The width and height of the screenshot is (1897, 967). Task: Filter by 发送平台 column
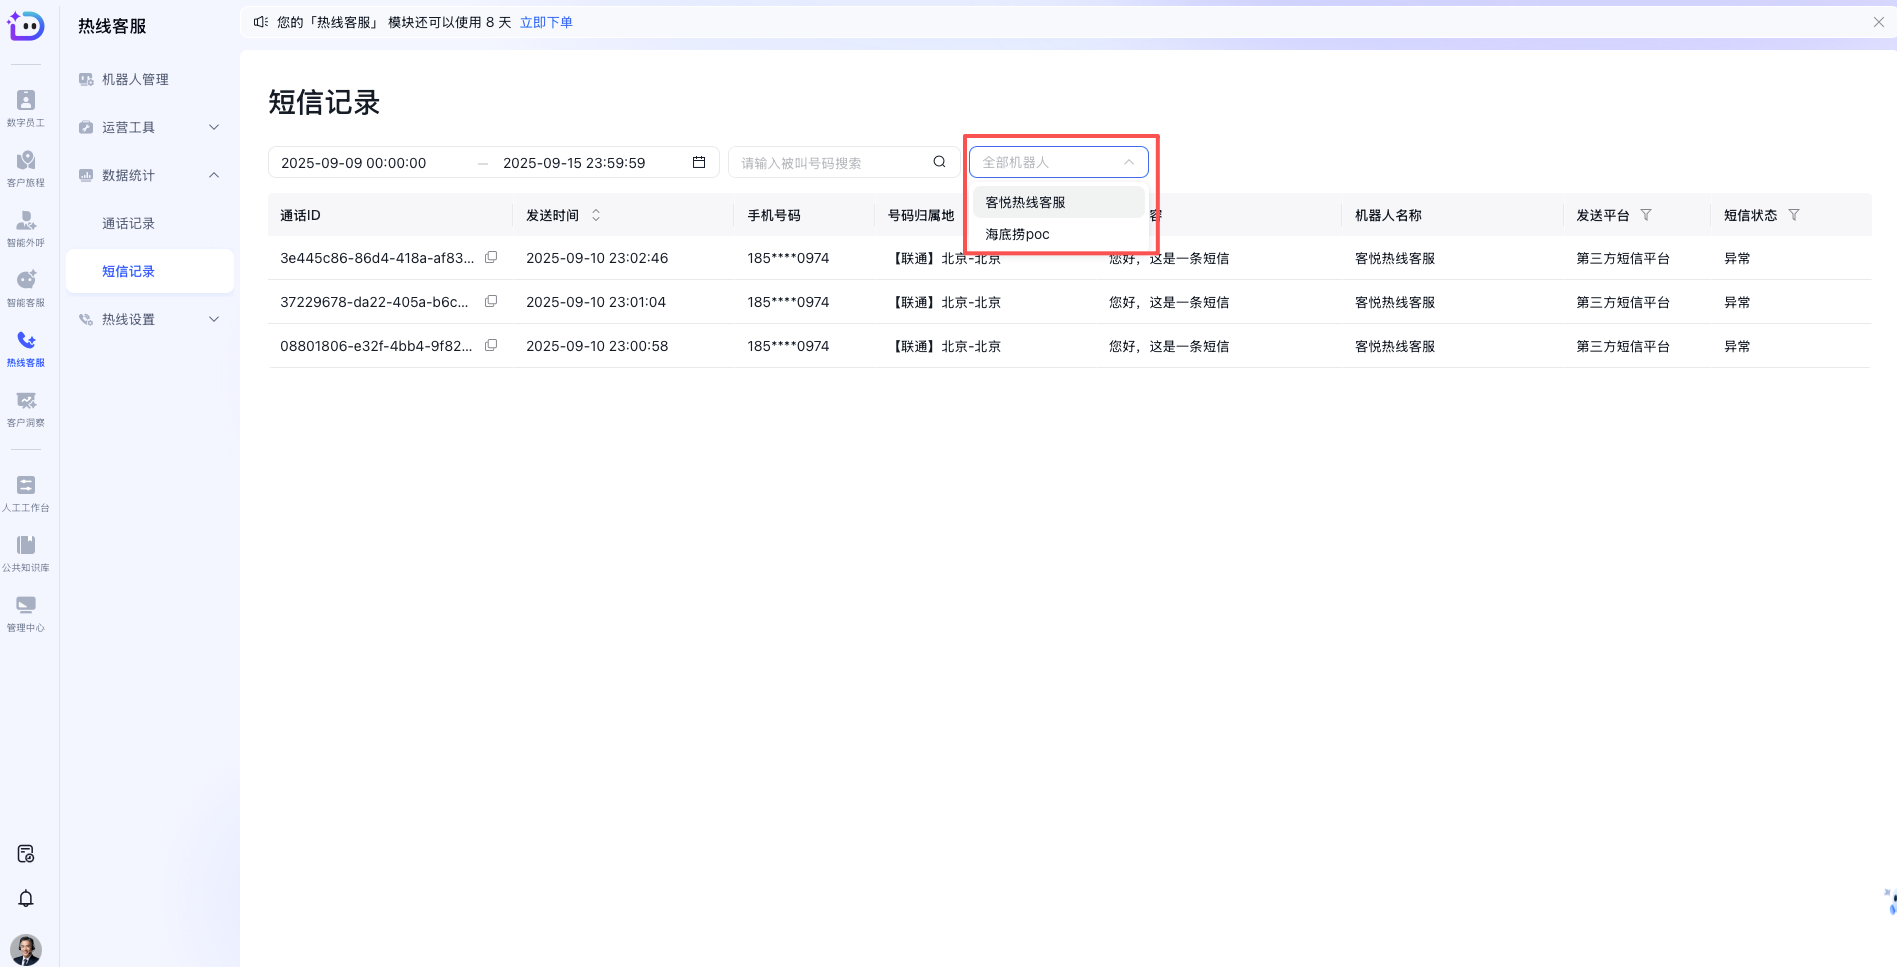click(1646, 215)
